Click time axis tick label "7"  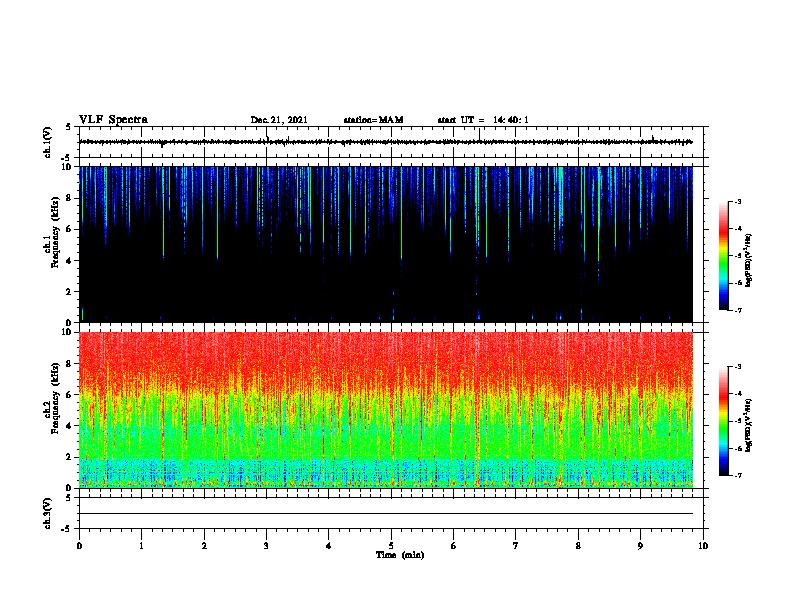pos(516,545)
